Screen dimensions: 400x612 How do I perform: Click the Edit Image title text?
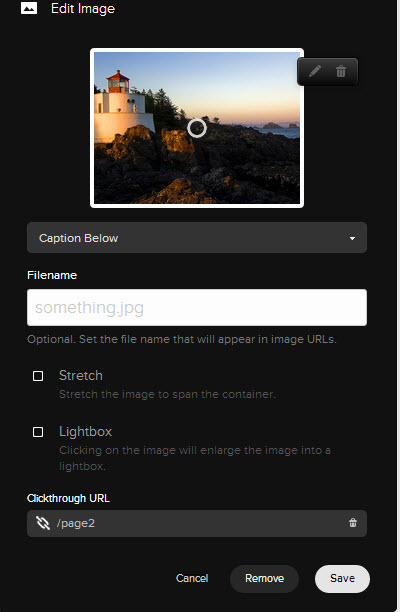coord(83,9)
